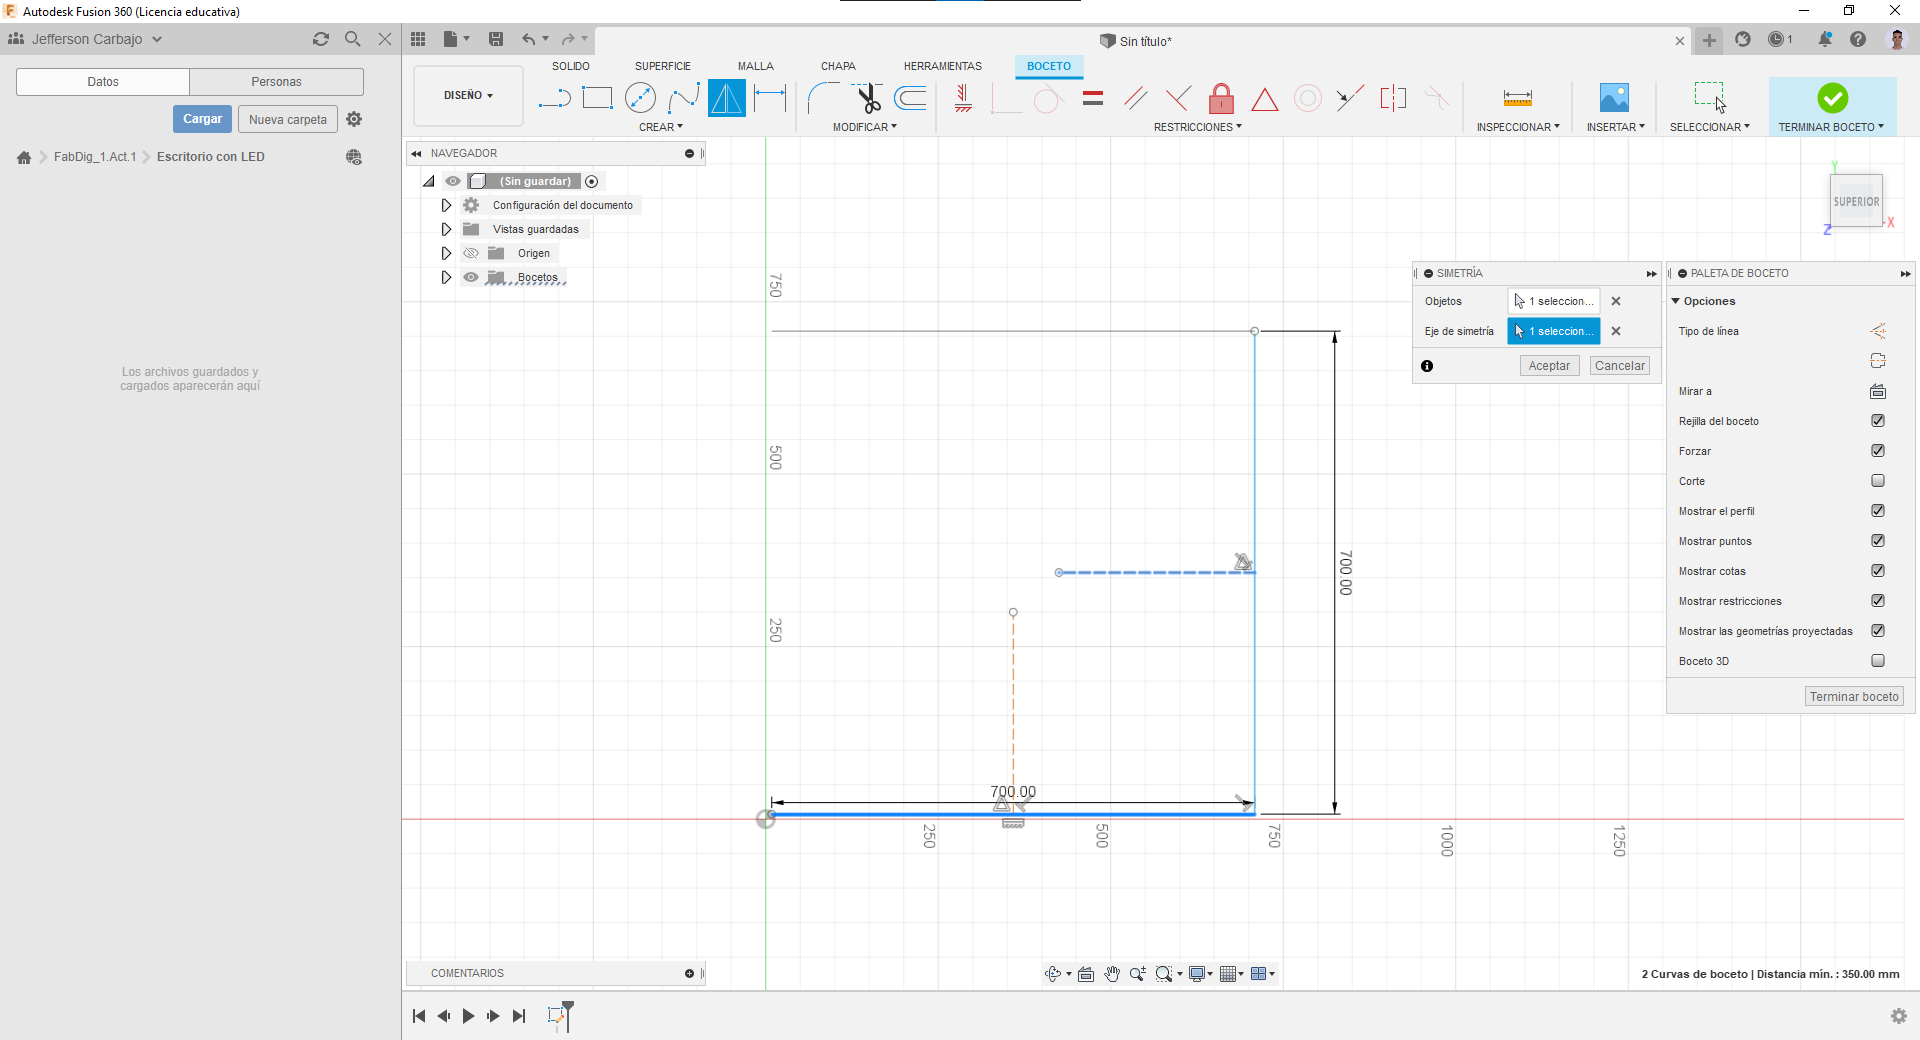The width and height of the screenshot is (1920, 1040).
Task: Switch to the MALLA tab
Action: click(x=756, y=66)
